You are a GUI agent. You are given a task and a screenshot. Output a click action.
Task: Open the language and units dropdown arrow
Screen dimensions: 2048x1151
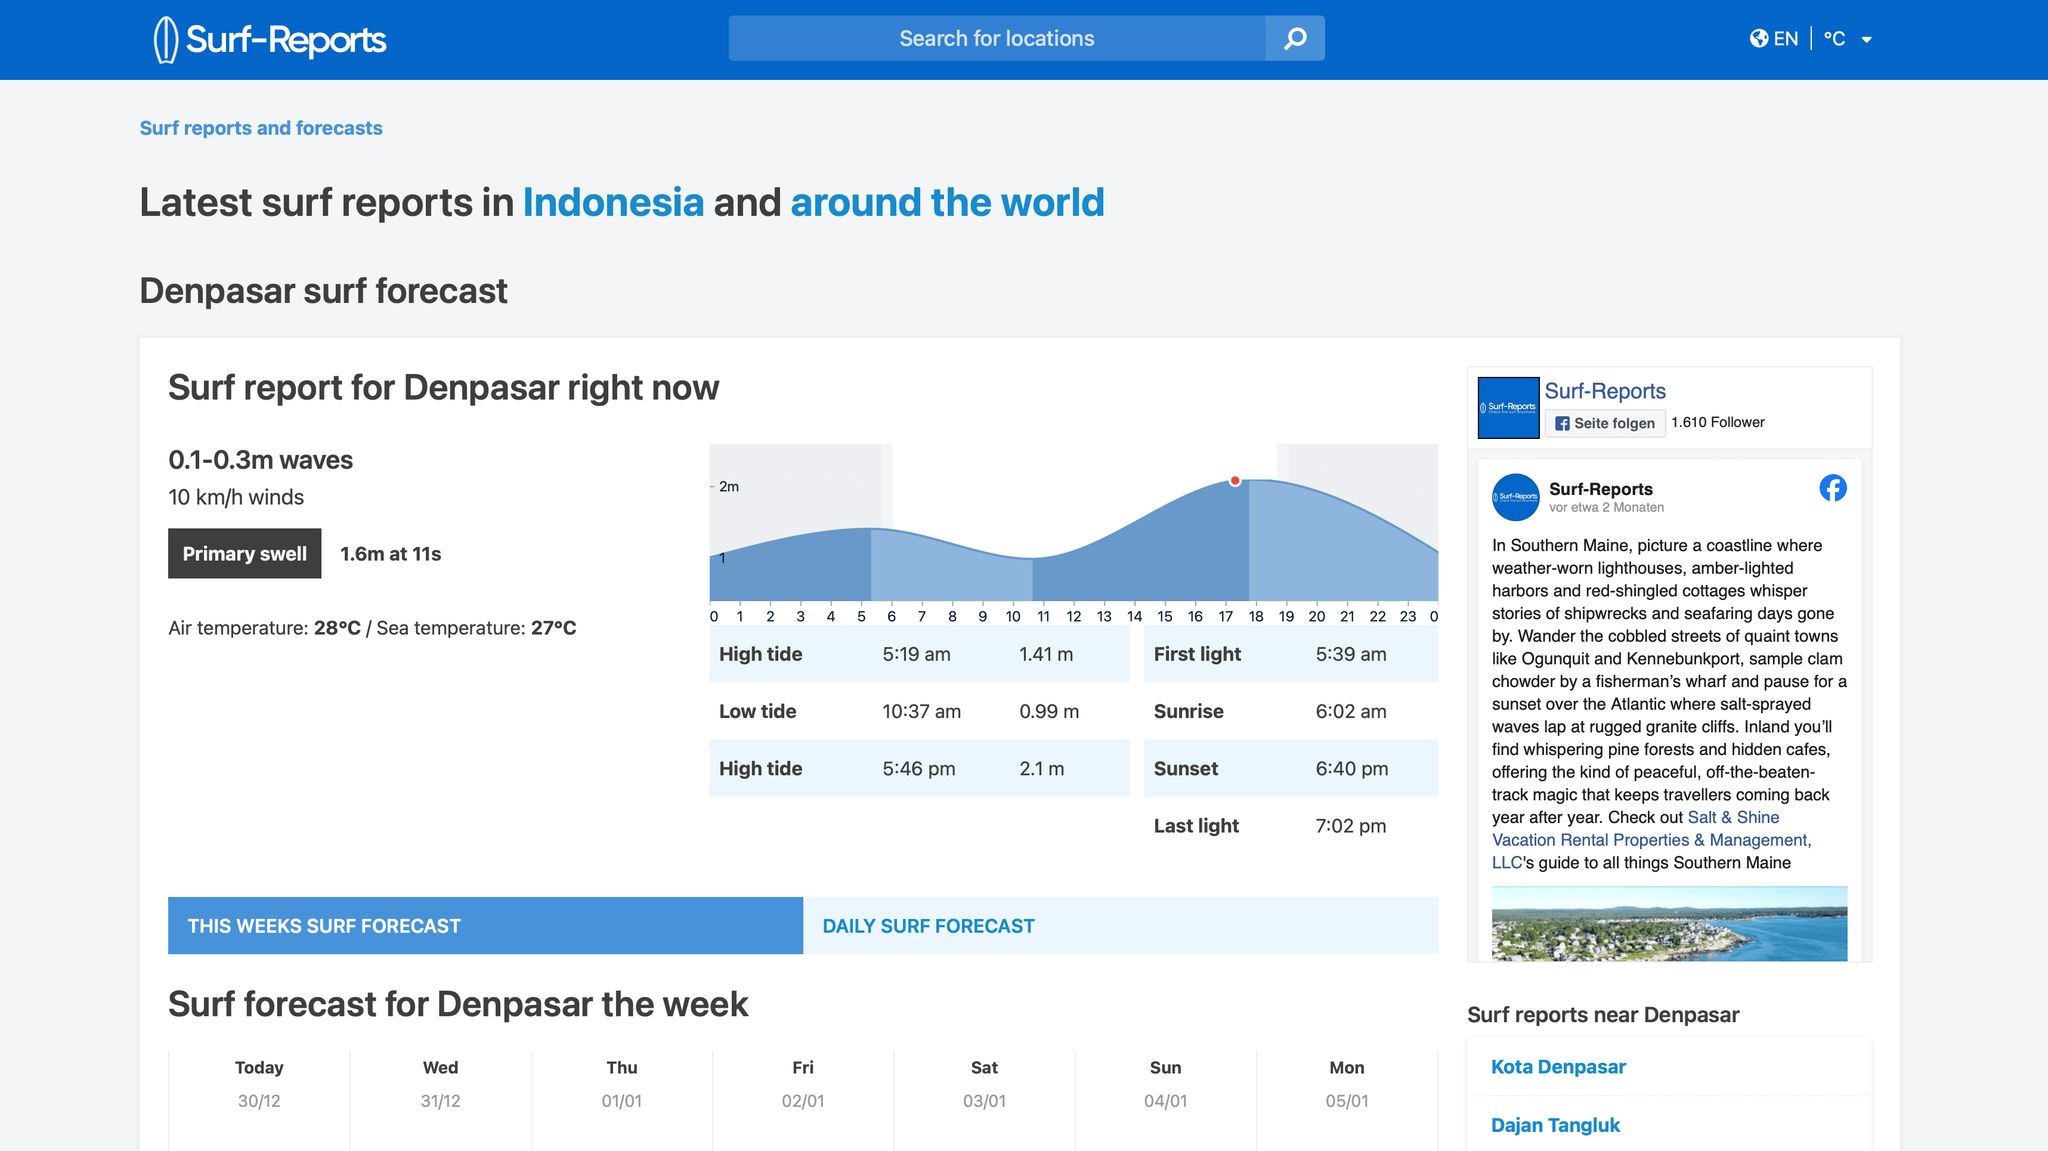click(1866, 40)
